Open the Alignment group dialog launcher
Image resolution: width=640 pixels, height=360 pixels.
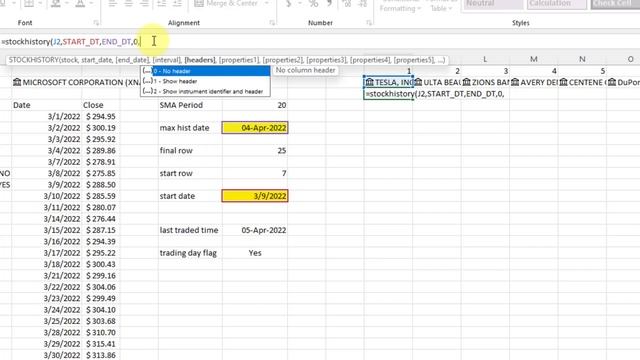272,23
